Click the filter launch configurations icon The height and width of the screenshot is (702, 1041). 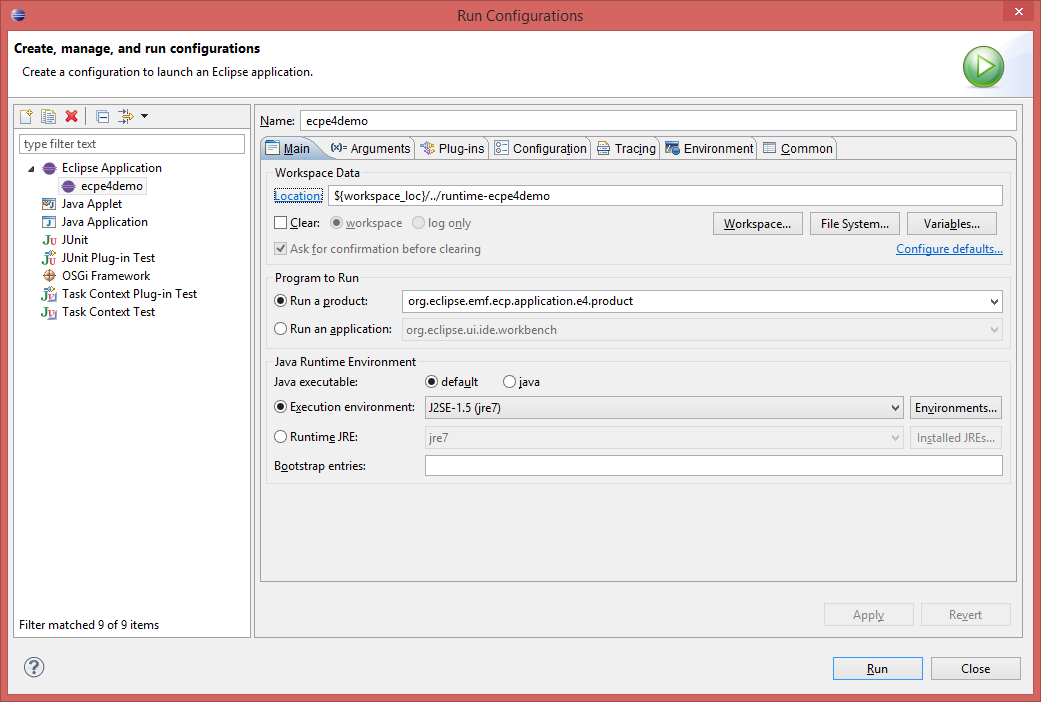126,117
